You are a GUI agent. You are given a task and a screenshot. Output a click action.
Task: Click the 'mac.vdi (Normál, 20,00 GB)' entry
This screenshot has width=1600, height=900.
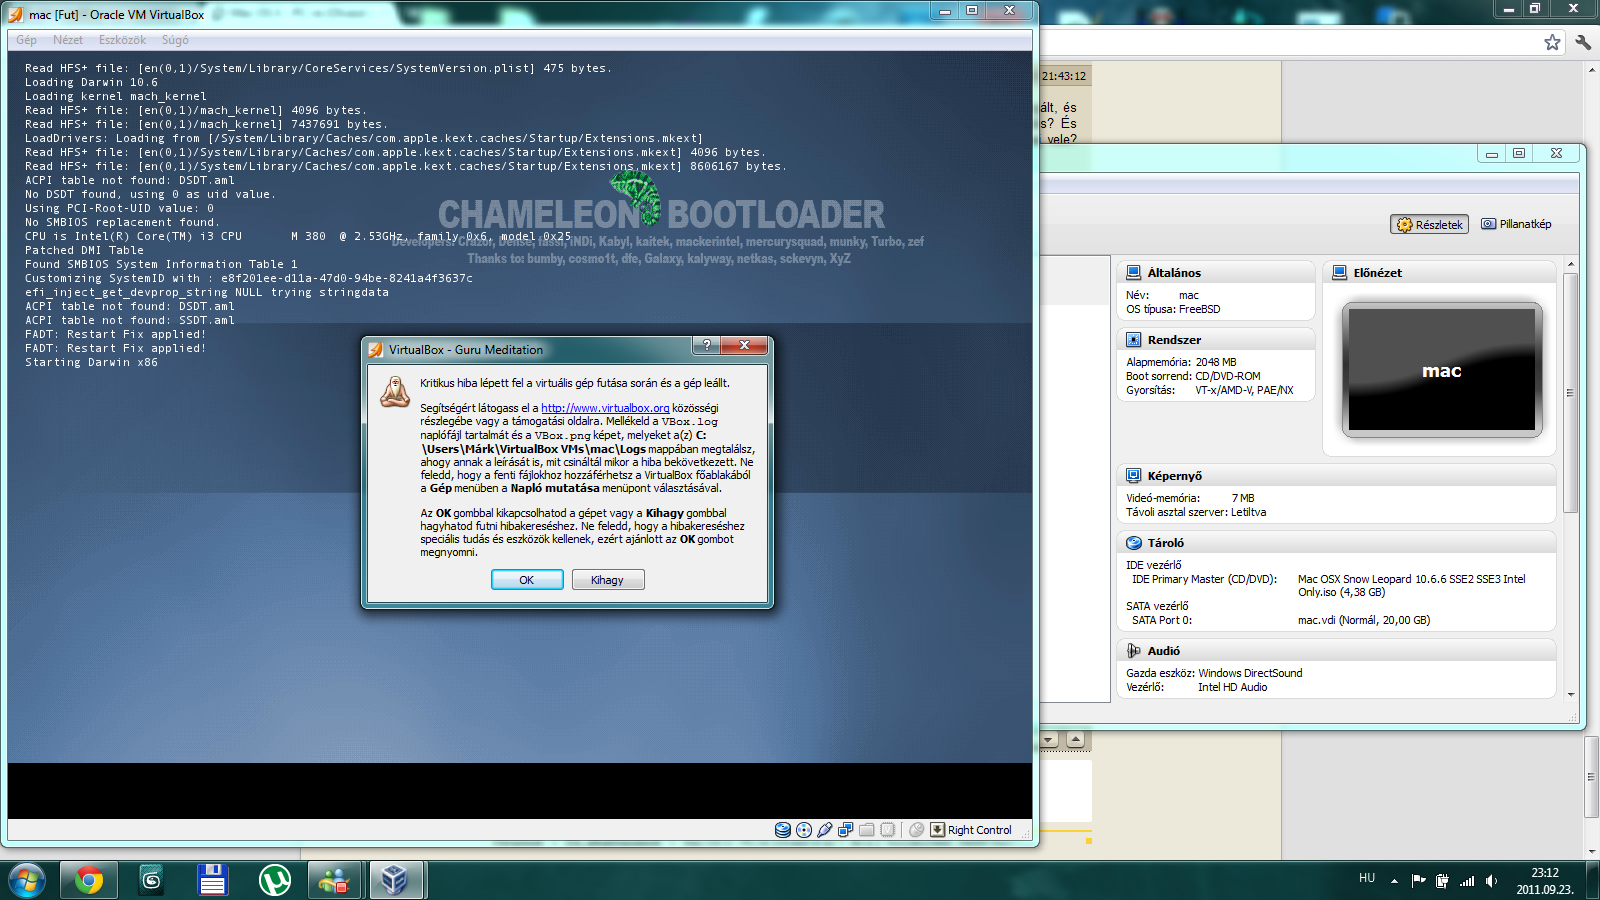[1364, 620]
